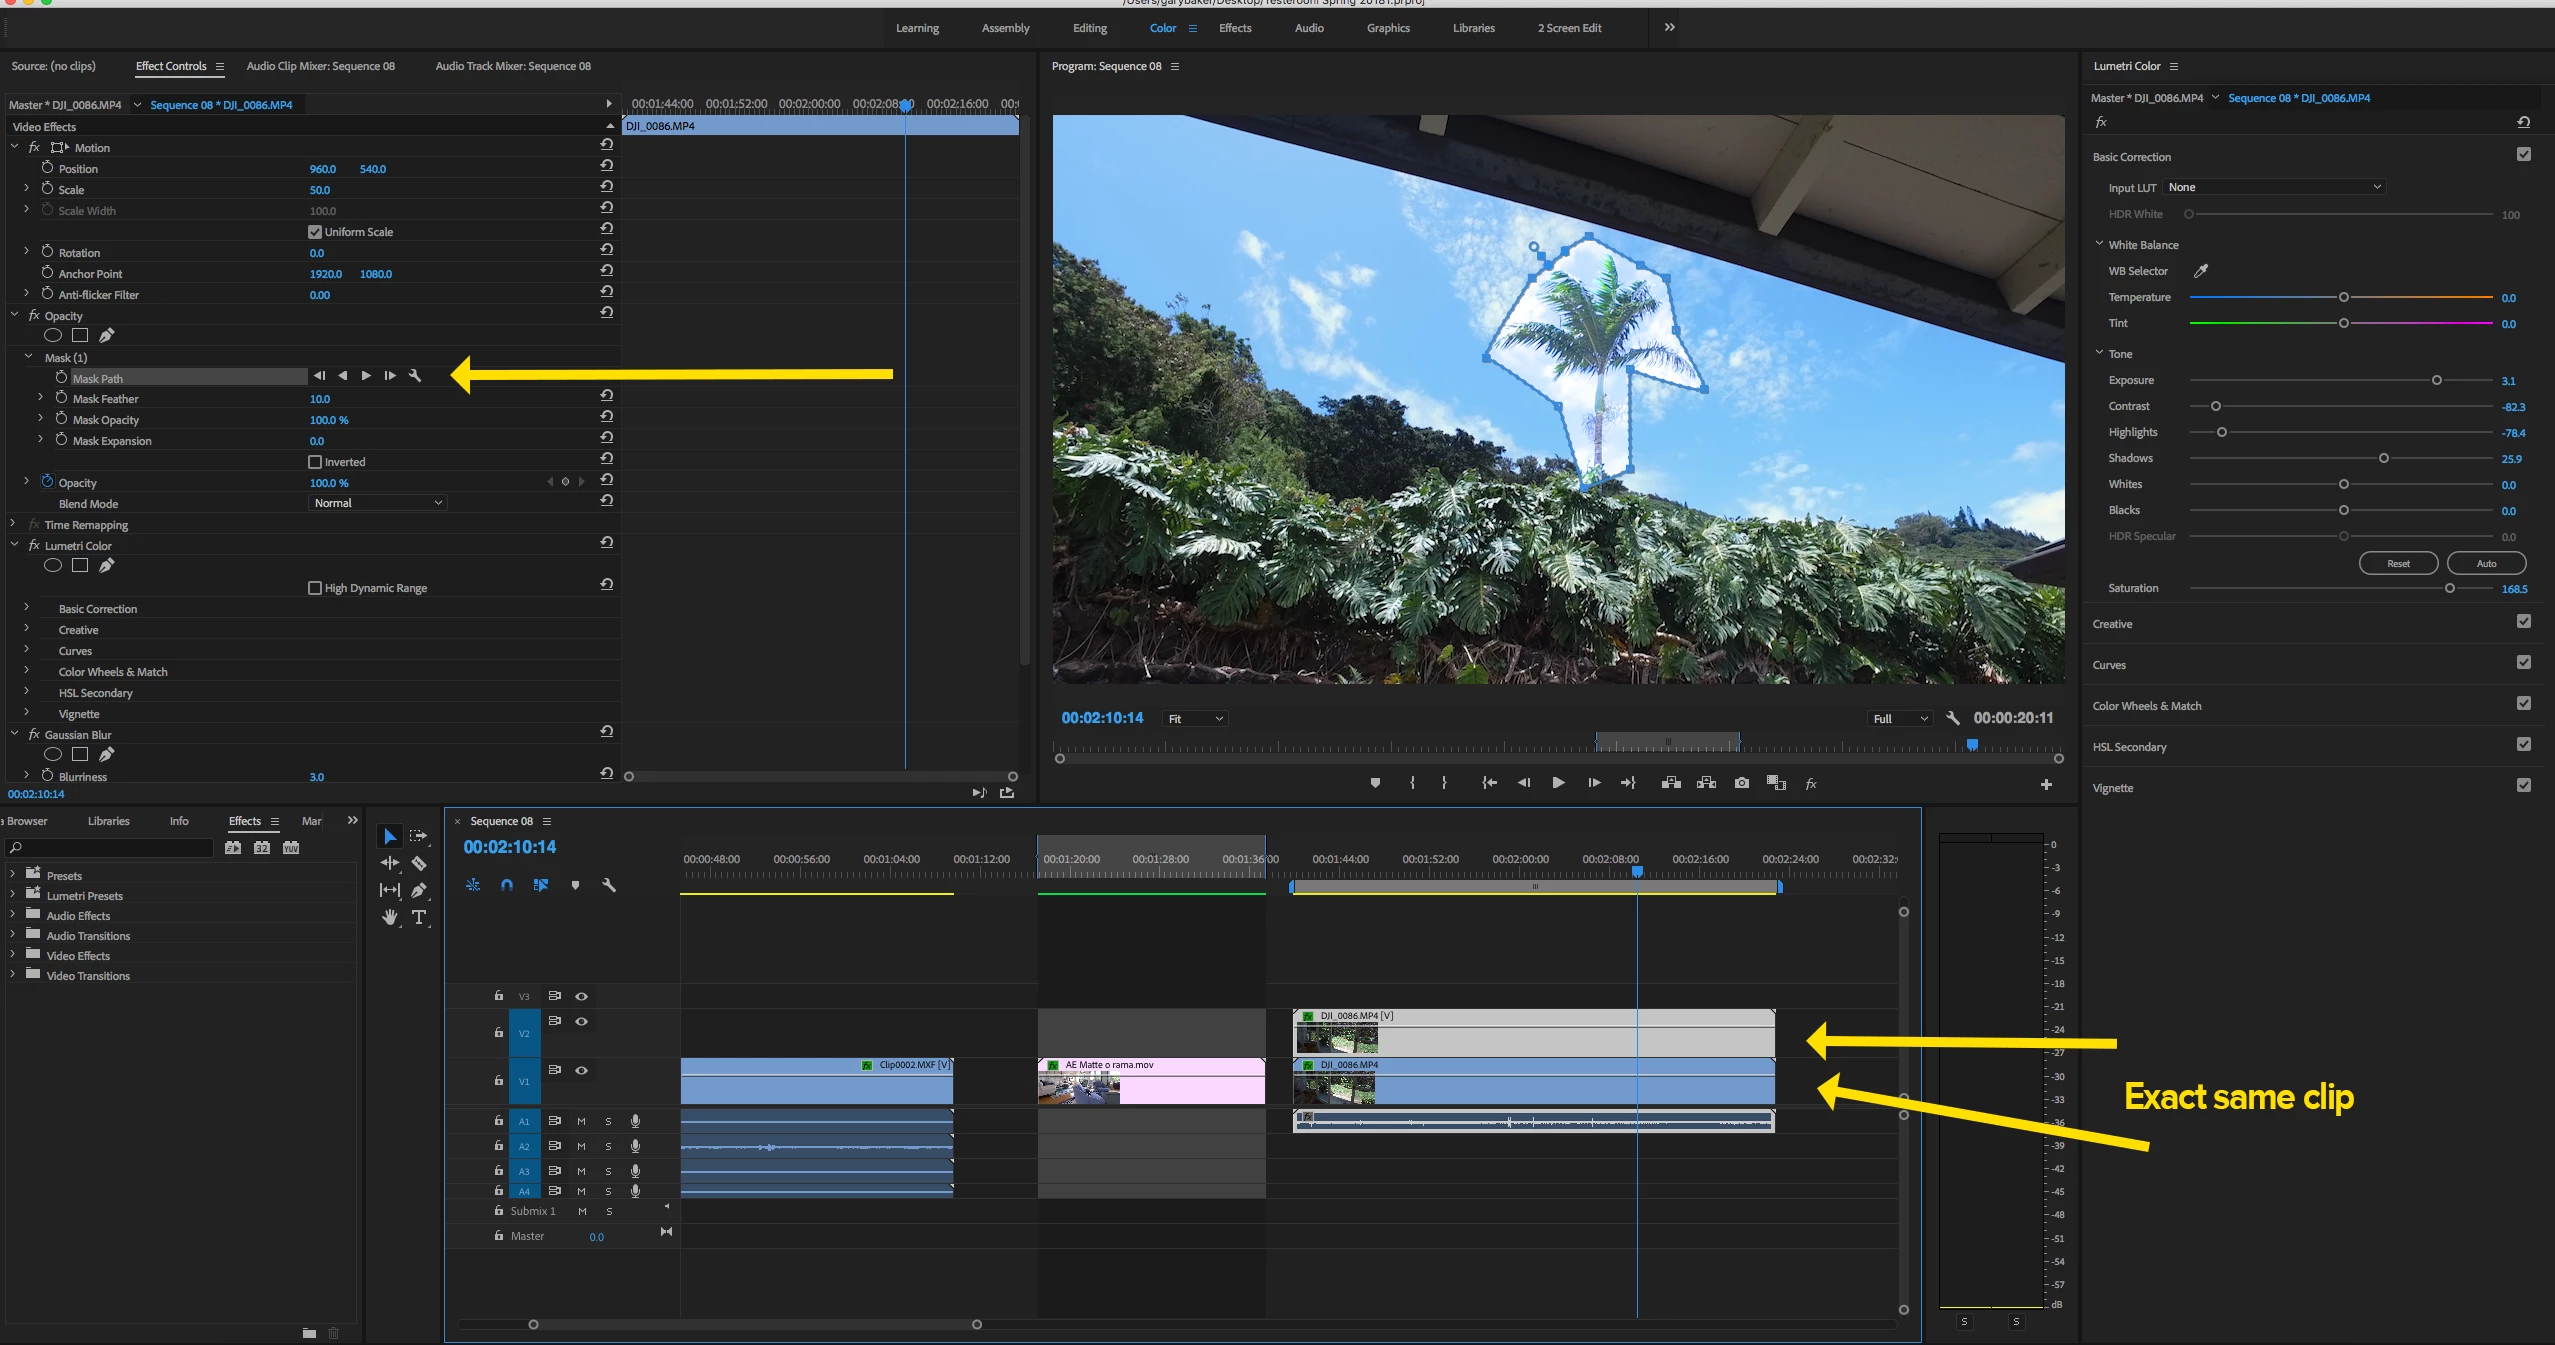Create an ellipse mask under Lumetri Color

pos(53,565)
